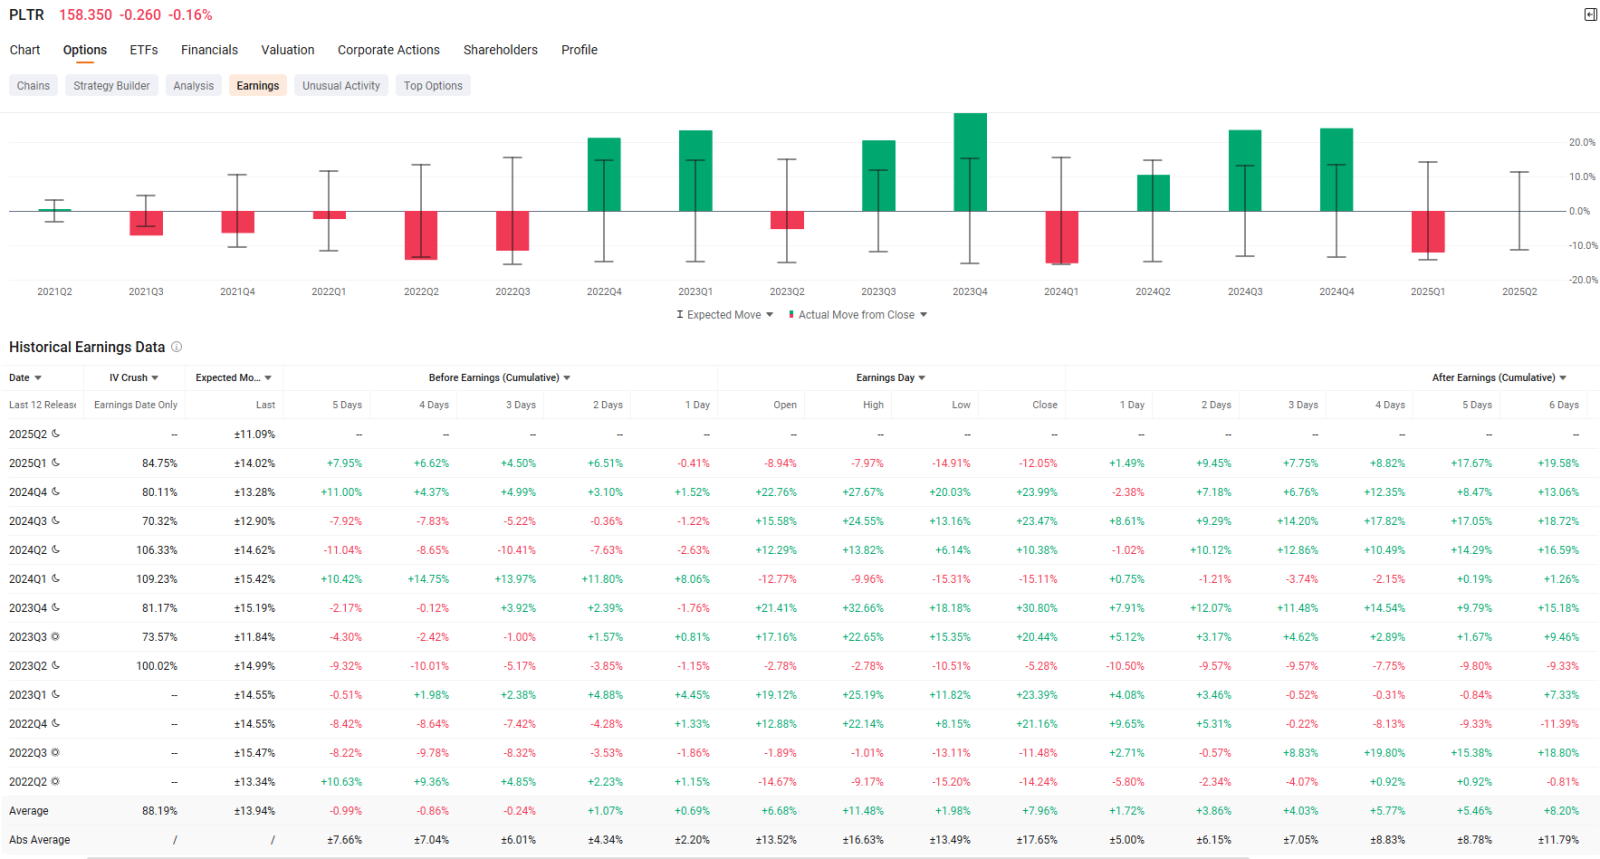Expand the Before Earnings (Cumulative) dropdown
This screenshot has height=859, width=1600.
567,378
